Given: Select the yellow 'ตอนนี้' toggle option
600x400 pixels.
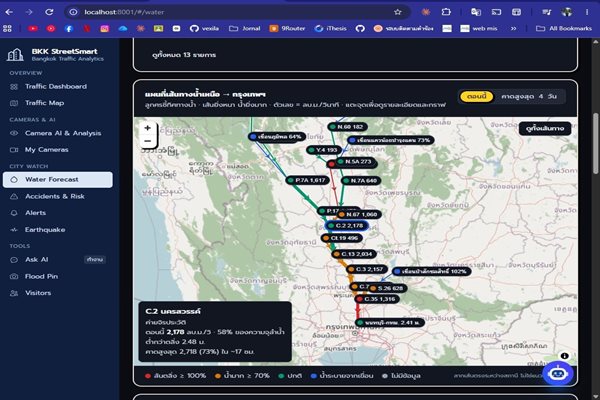Looking at the screenshot, I should (476, 96).
